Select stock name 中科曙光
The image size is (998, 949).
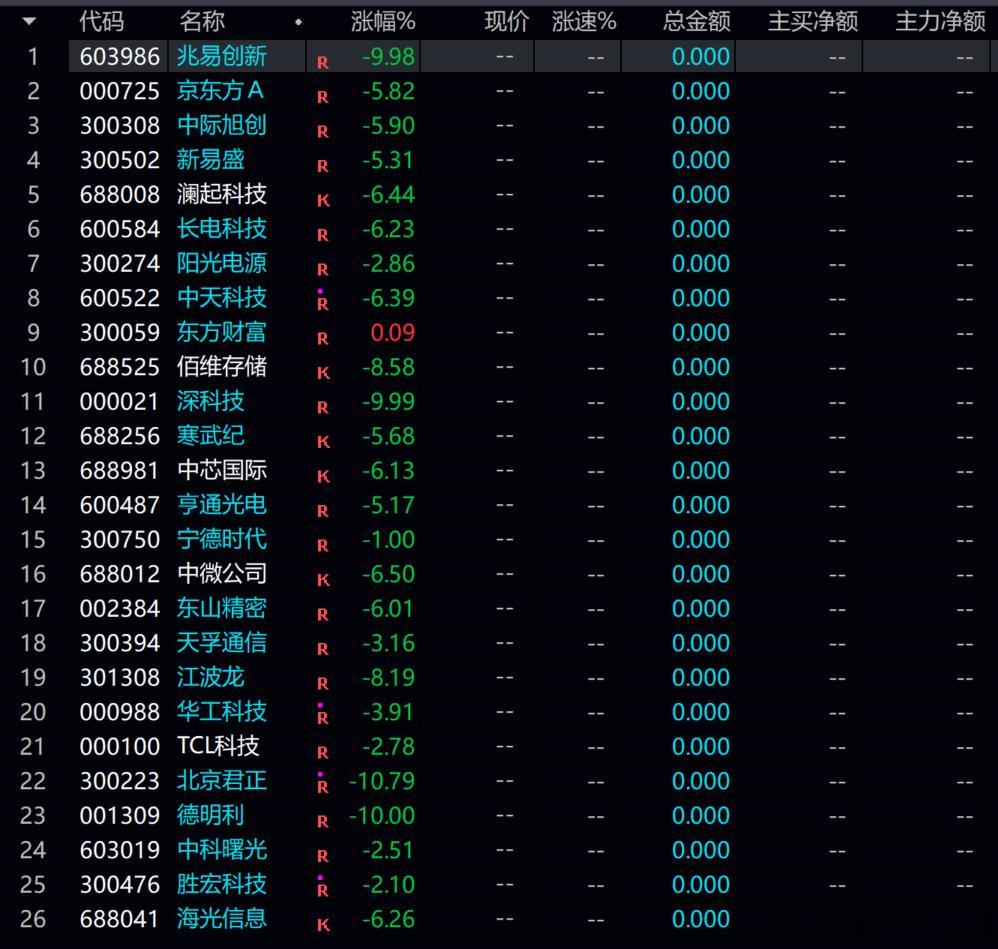pyautogui.click(x=221, y=850)
